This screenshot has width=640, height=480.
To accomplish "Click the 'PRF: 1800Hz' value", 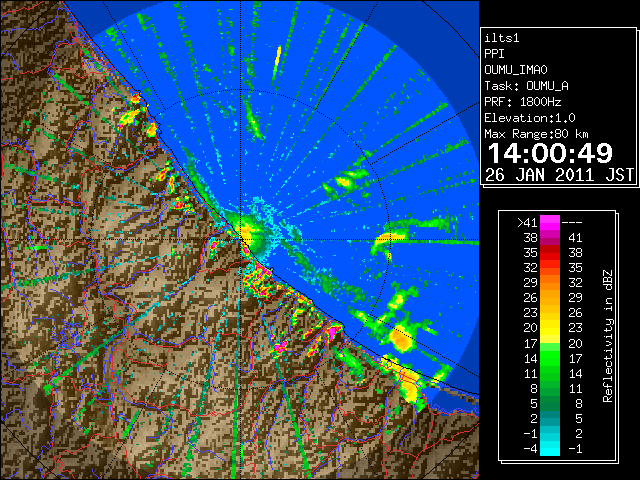I will [x=523, y=102].
